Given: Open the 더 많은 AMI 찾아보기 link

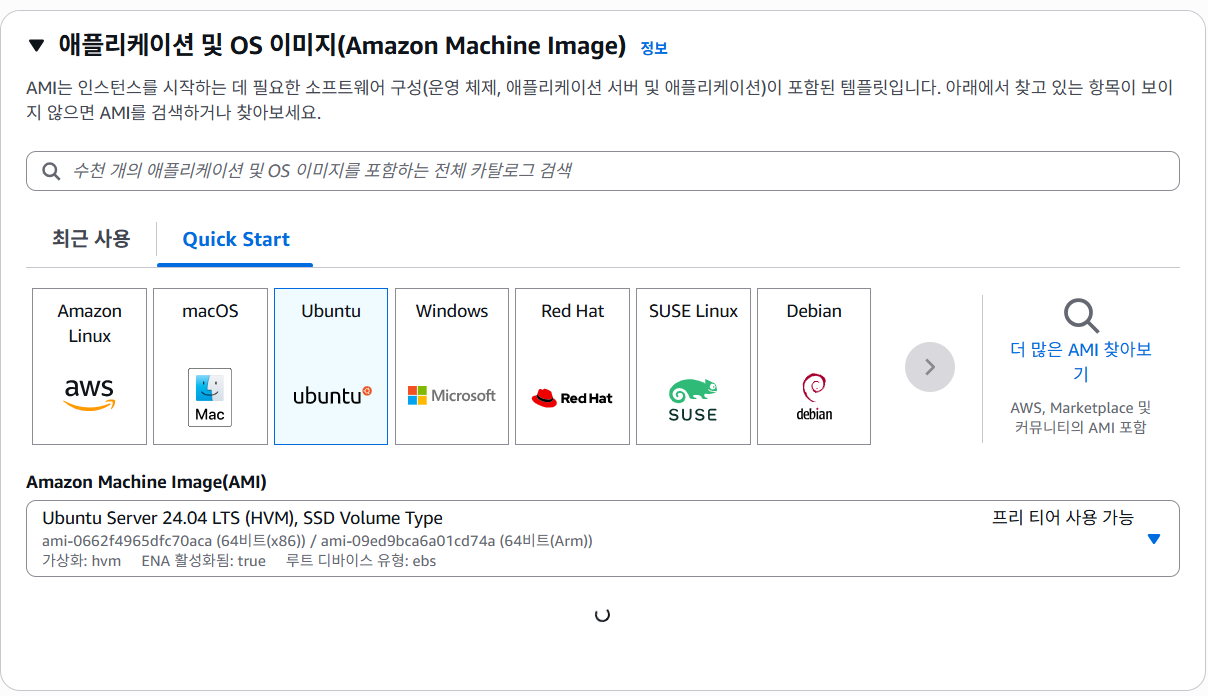Looking at the screenshot, I should coord(1081,362).
